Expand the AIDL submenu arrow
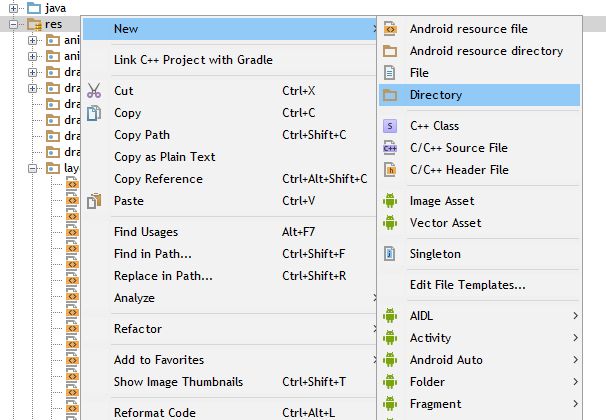This screenshot has width=606, height=420. pos(575,316)
